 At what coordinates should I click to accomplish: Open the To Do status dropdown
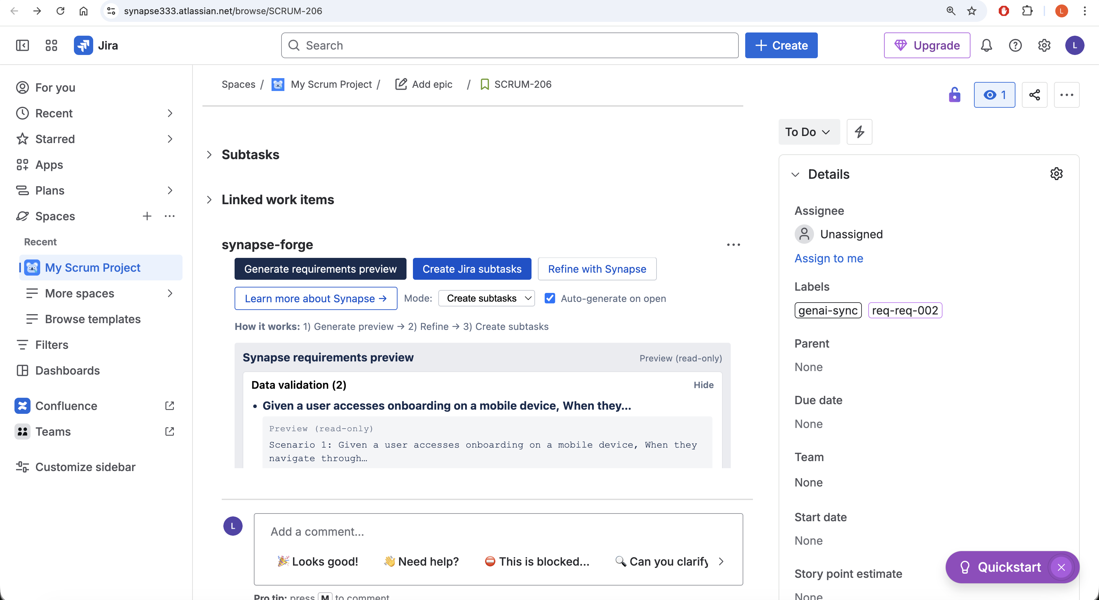click(x=807, y=132)
